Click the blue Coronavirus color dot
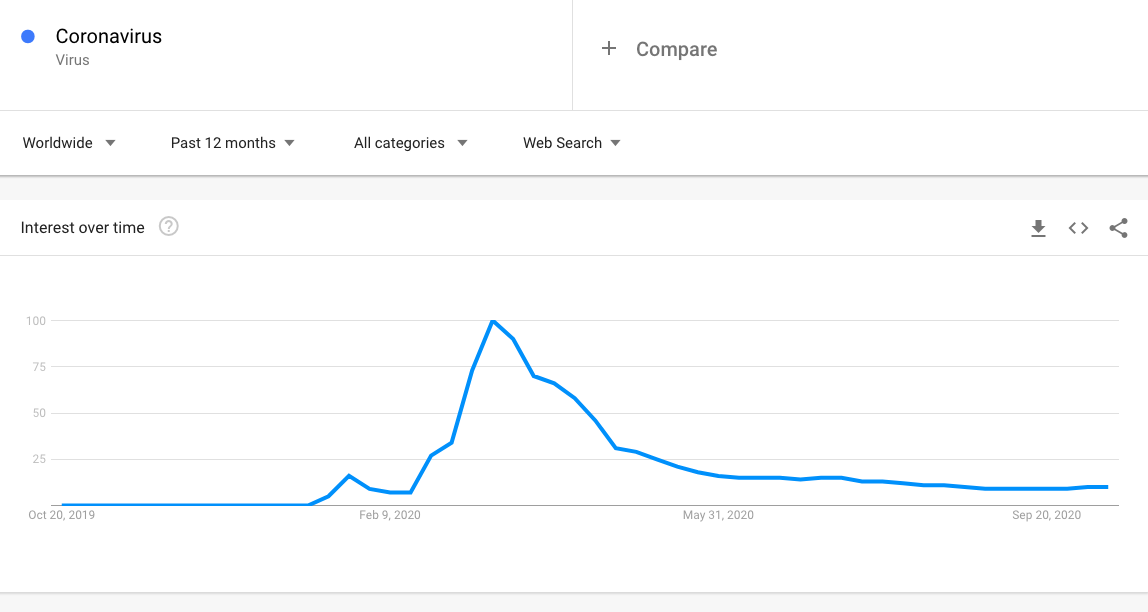1148x612 pixels. 28,37
